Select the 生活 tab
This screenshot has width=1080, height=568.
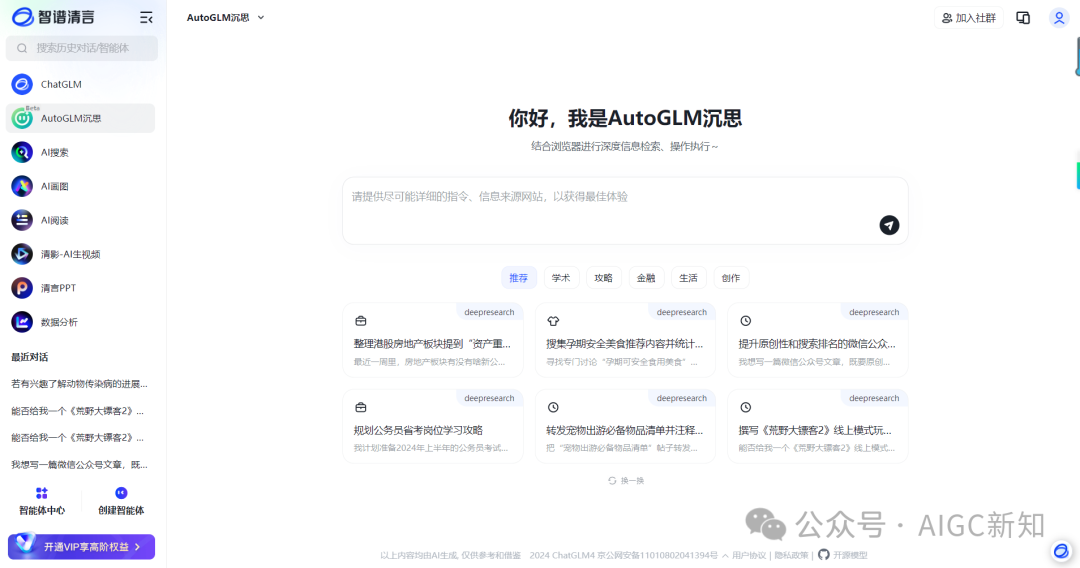689,278
